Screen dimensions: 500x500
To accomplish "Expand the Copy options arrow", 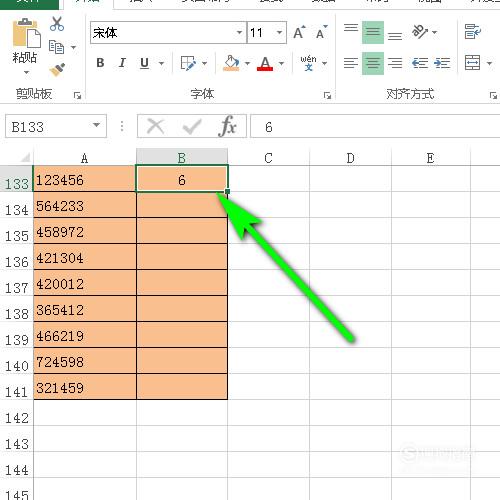I will 73,47.
